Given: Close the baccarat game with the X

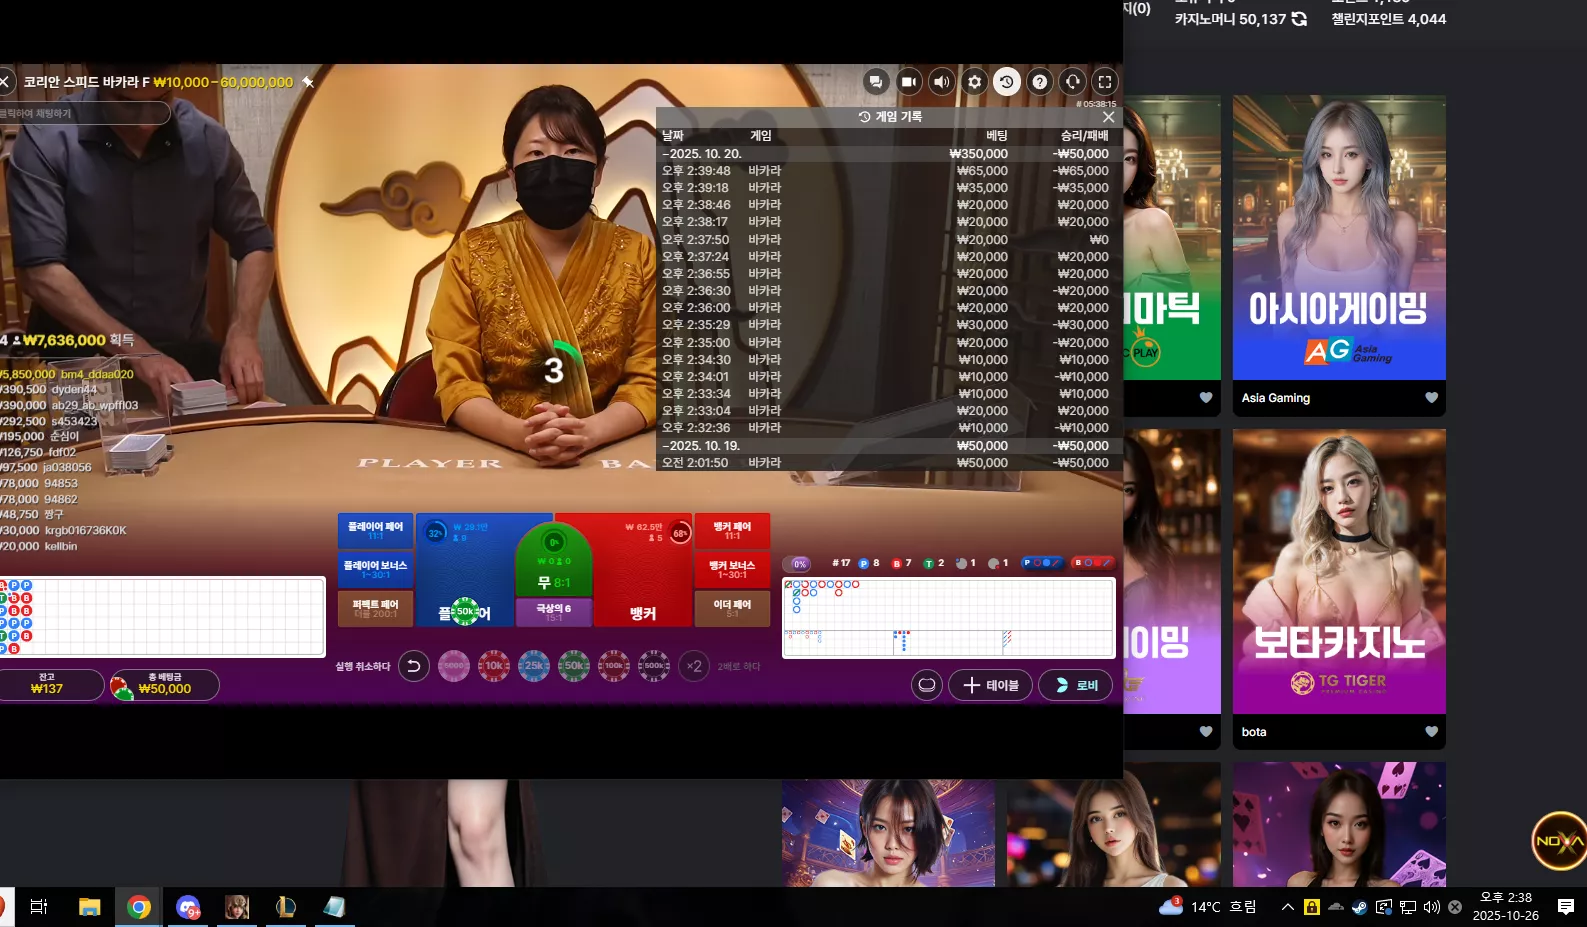Looking at the screenshot, I should (x=5, y=82).
